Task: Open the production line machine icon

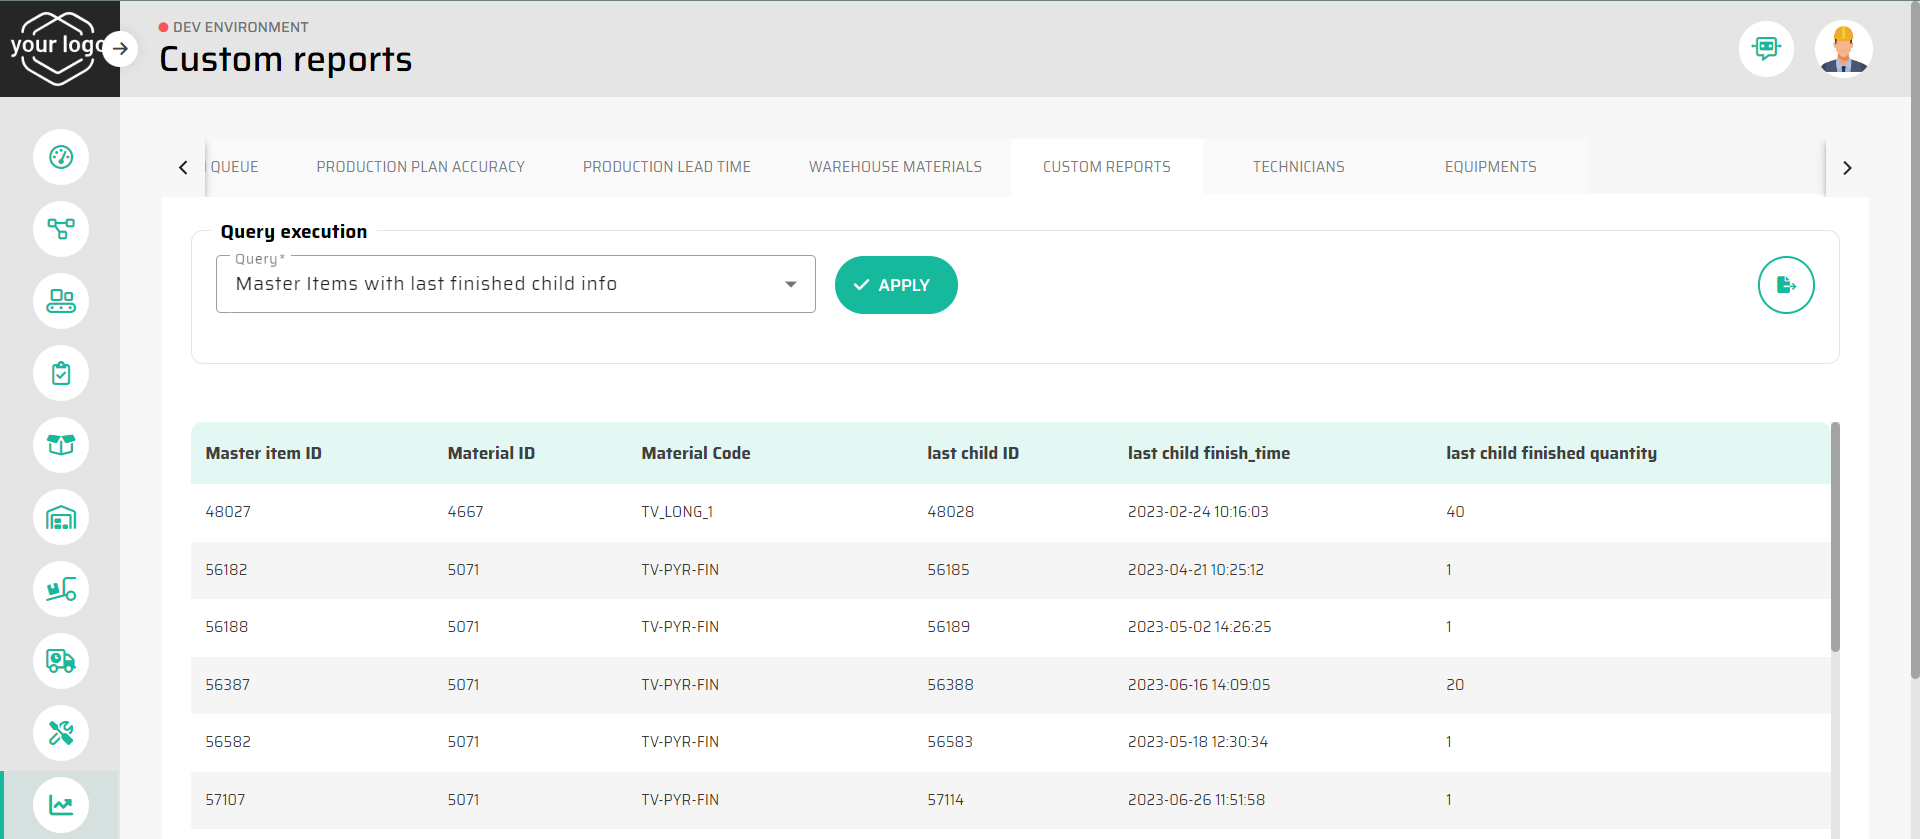Action: (61, 301)
